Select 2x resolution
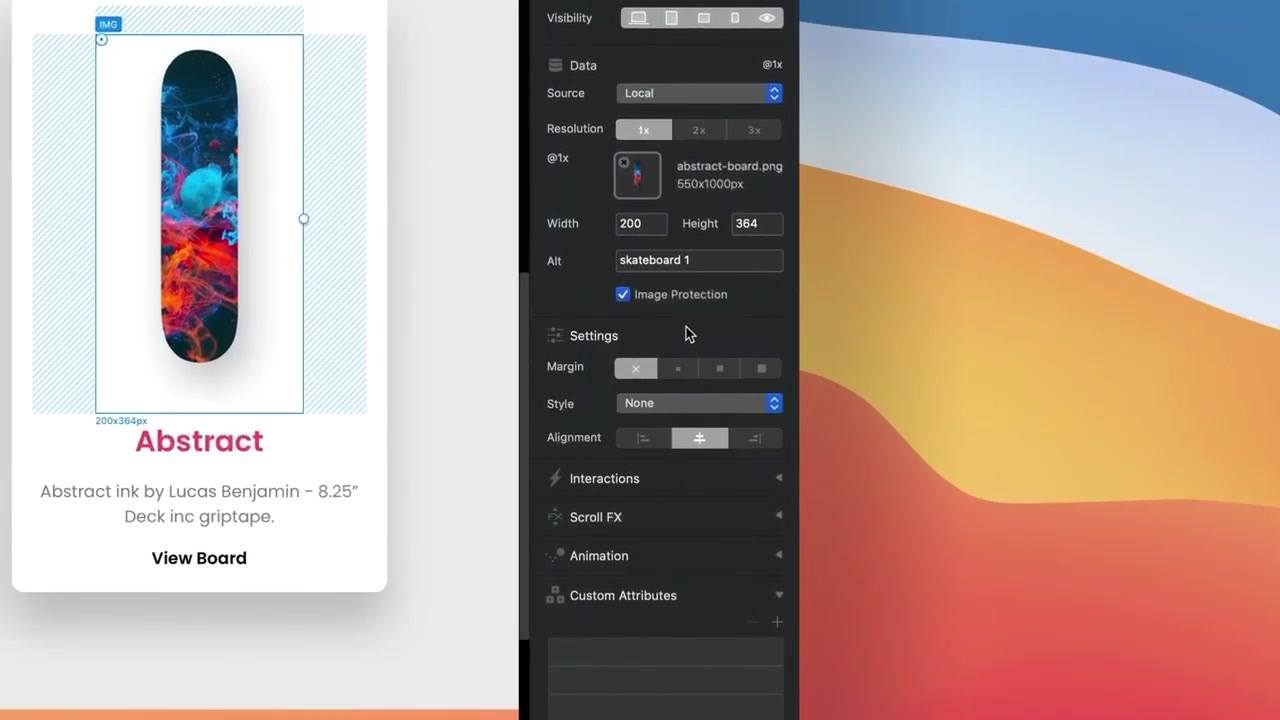 click(x=699, y=130)
